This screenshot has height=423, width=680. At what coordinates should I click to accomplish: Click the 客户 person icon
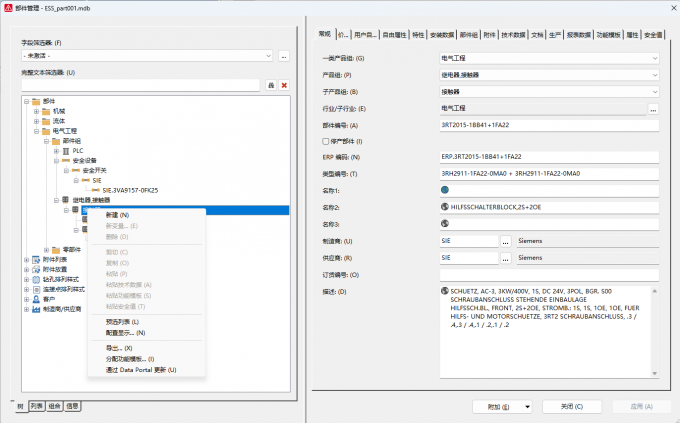click(x=36, y=299)
